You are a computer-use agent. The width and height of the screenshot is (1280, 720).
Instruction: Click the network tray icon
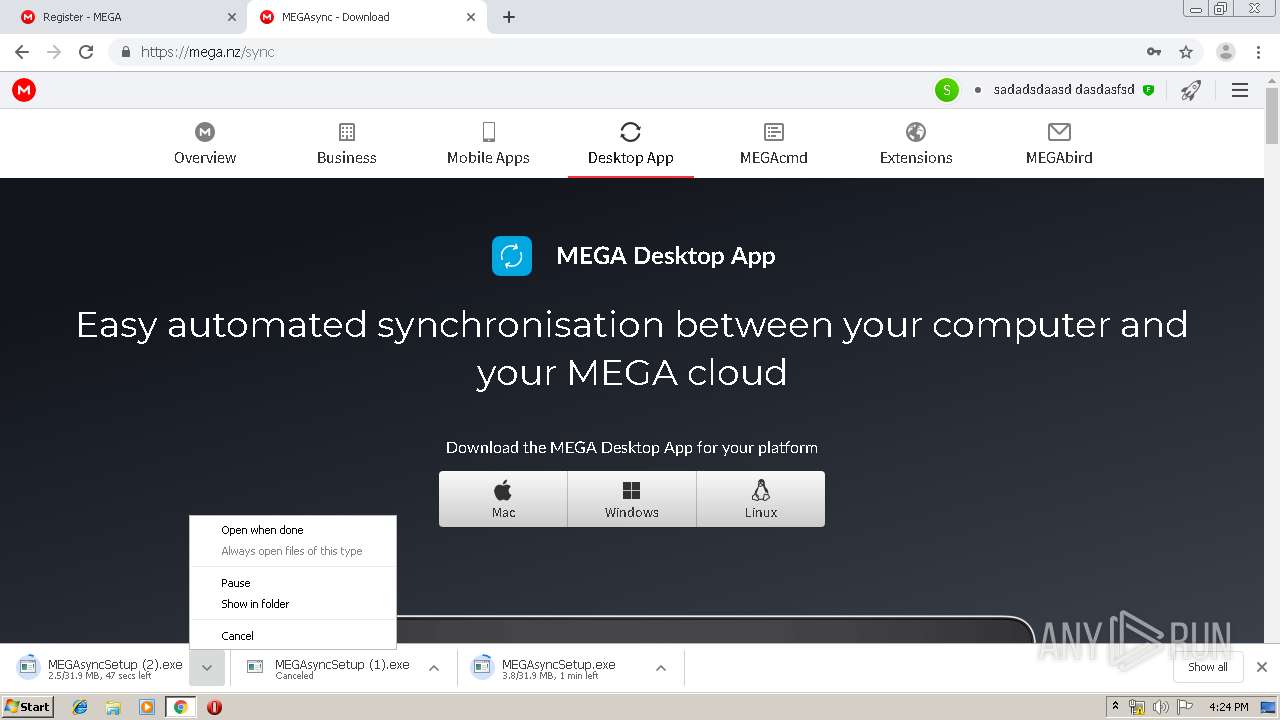1137,707
